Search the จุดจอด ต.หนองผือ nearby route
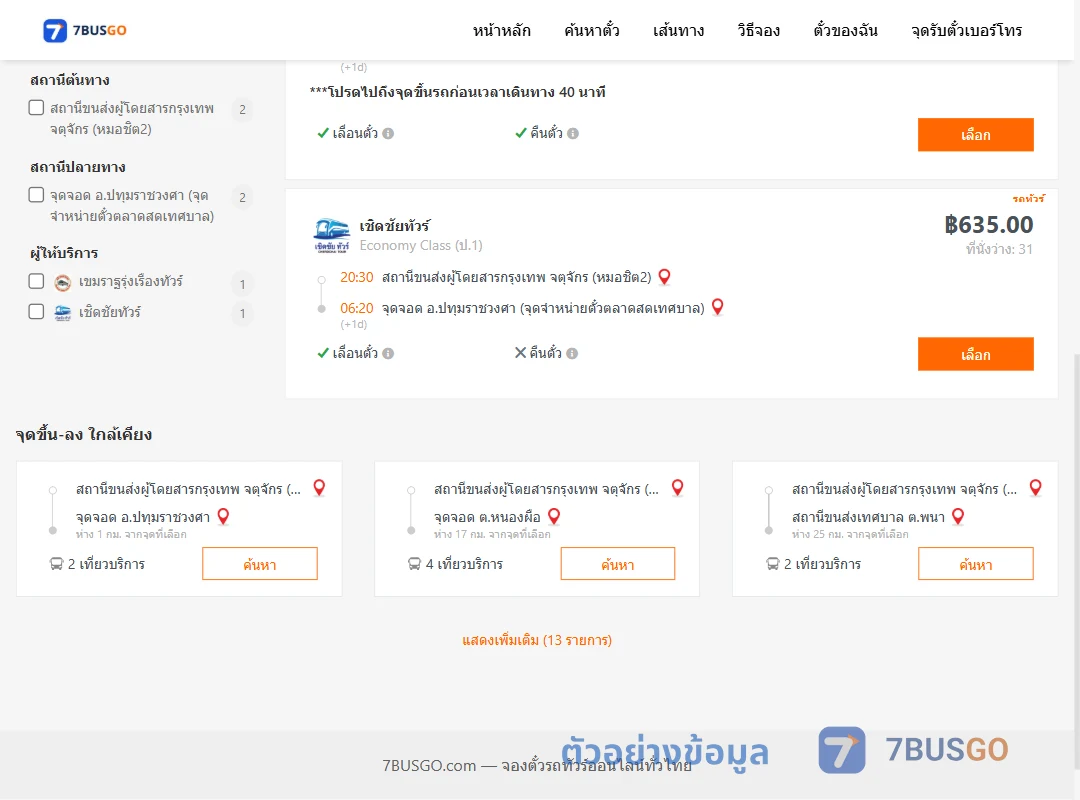 618,564
